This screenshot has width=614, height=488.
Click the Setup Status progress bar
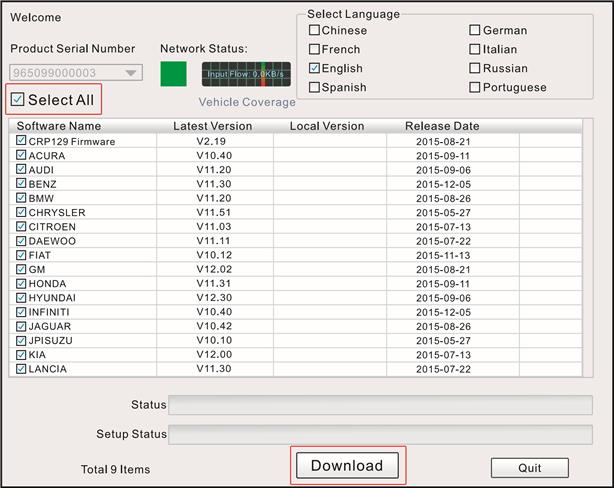pyautogui.click(x=380, y=434)
